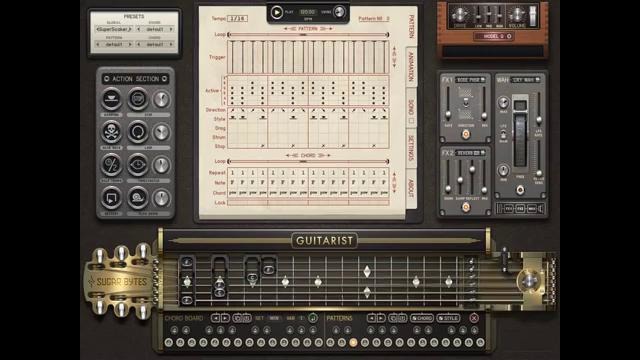
Task: Click the eye-shaped action button
Action: [x=138, y=165]
